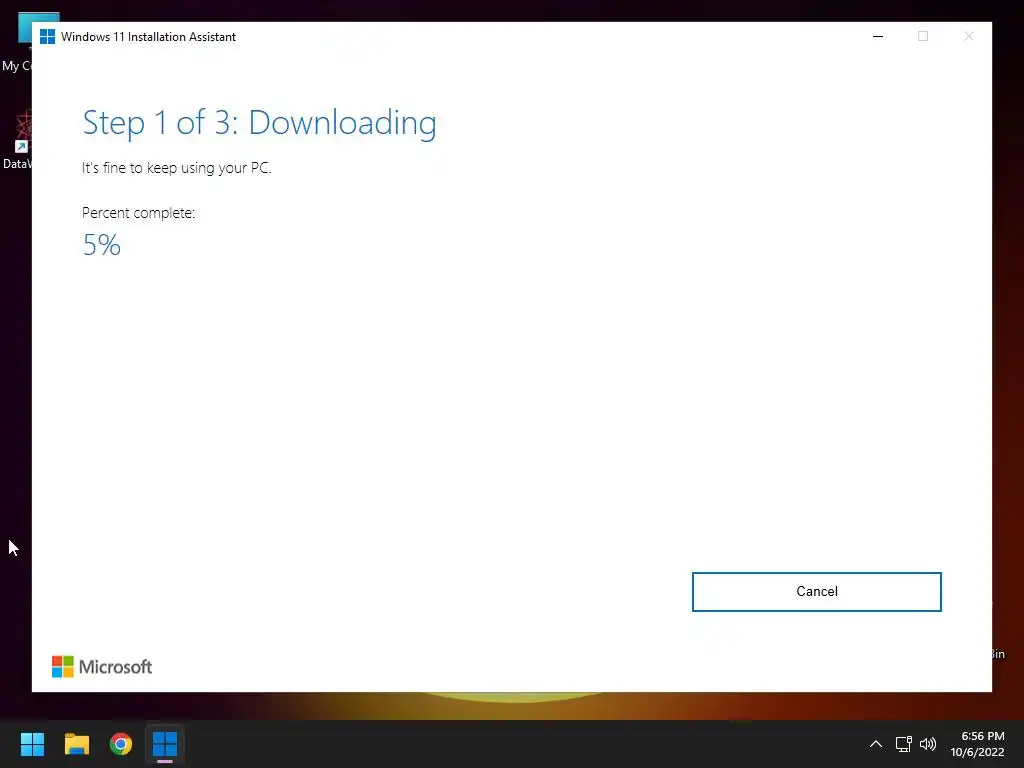Image resolution: width=1024 pixels, height=768 pixels.
Task: Select the Data shortcut desktop icon
Action: point(16,140)
